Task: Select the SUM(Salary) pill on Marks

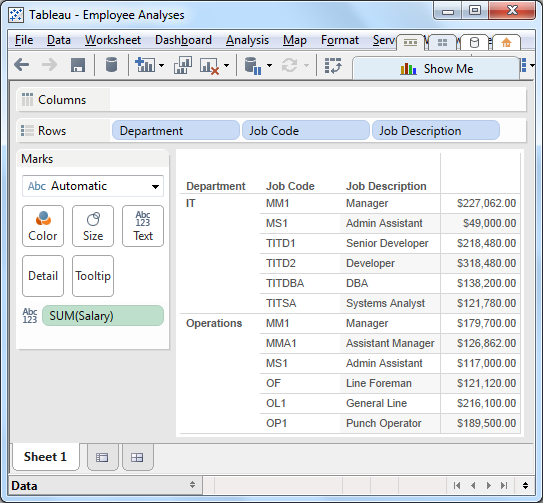Action: 103,316
